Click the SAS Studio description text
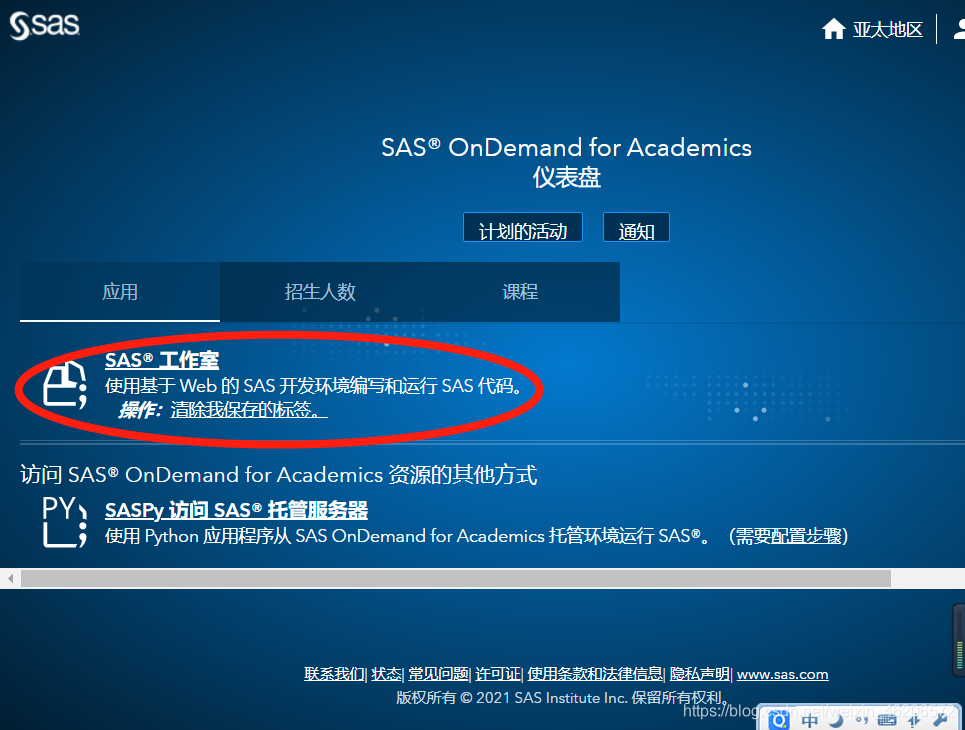Image resolution: width=965 pixels, height=730 pixels. [x=313, y=386]
